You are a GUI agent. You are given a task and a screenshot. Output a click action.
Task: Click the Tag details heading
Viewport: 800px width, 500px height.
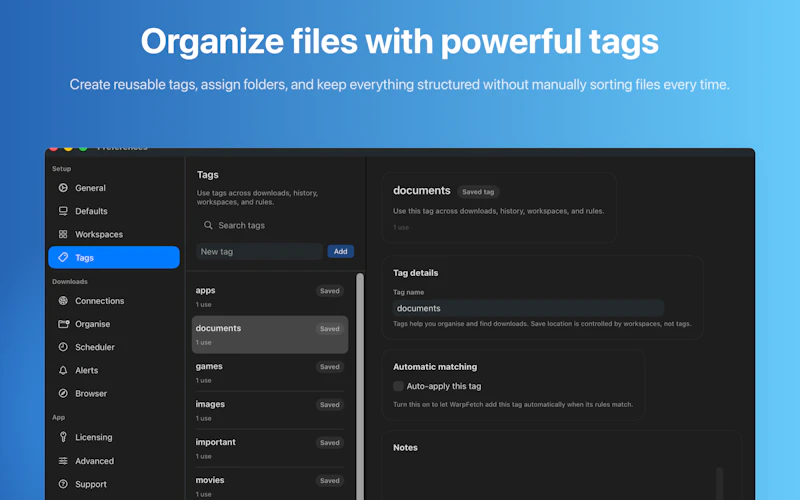(x=415, y=273)
